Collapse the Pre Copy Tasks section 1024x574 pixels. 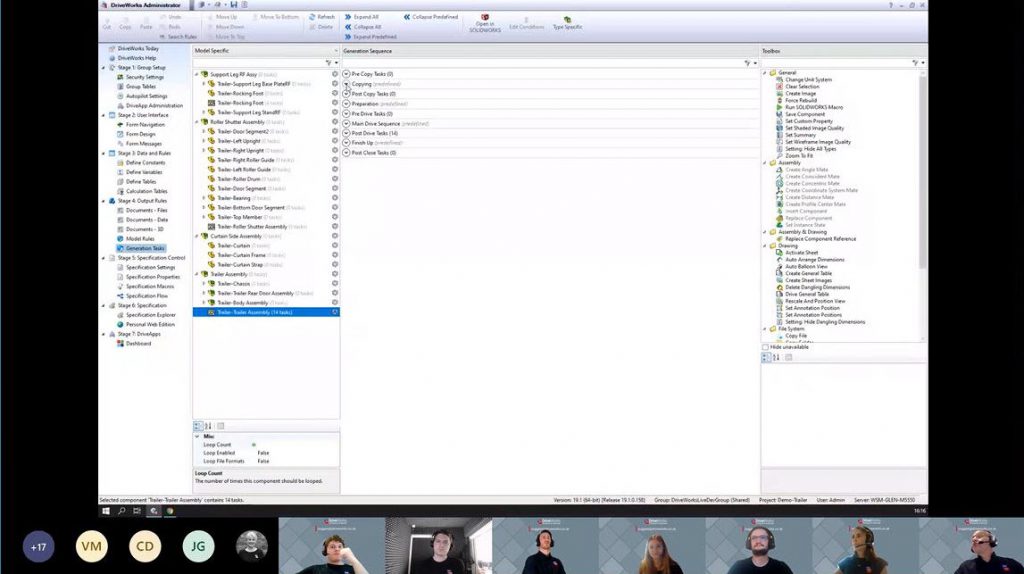click(x=346, y=74)
